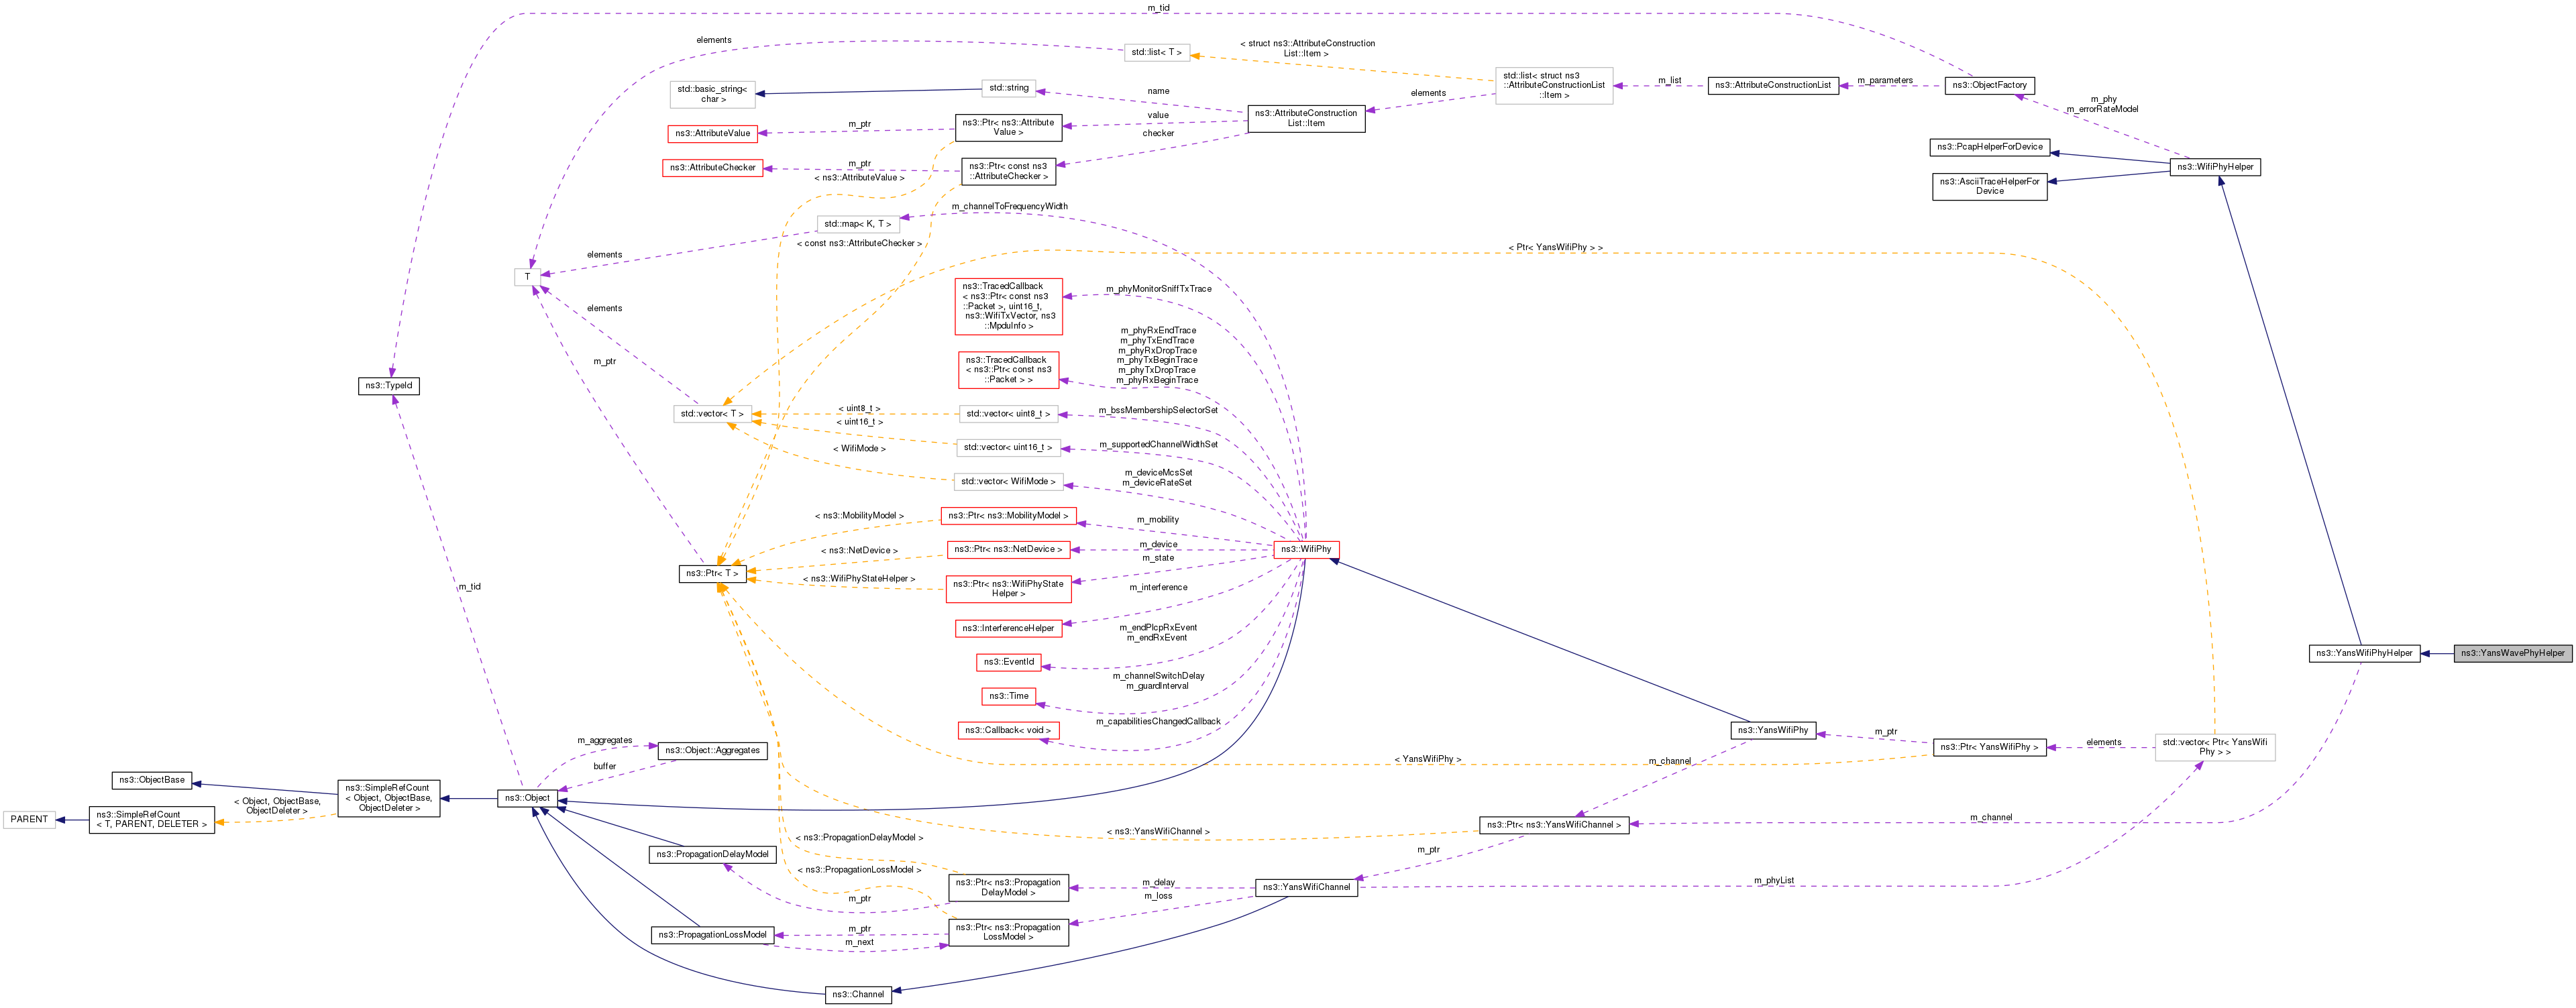Click the m_supportedChannelWidthSet label
This screenshot has width=2576, height=1008.
tap(1158, 444)
